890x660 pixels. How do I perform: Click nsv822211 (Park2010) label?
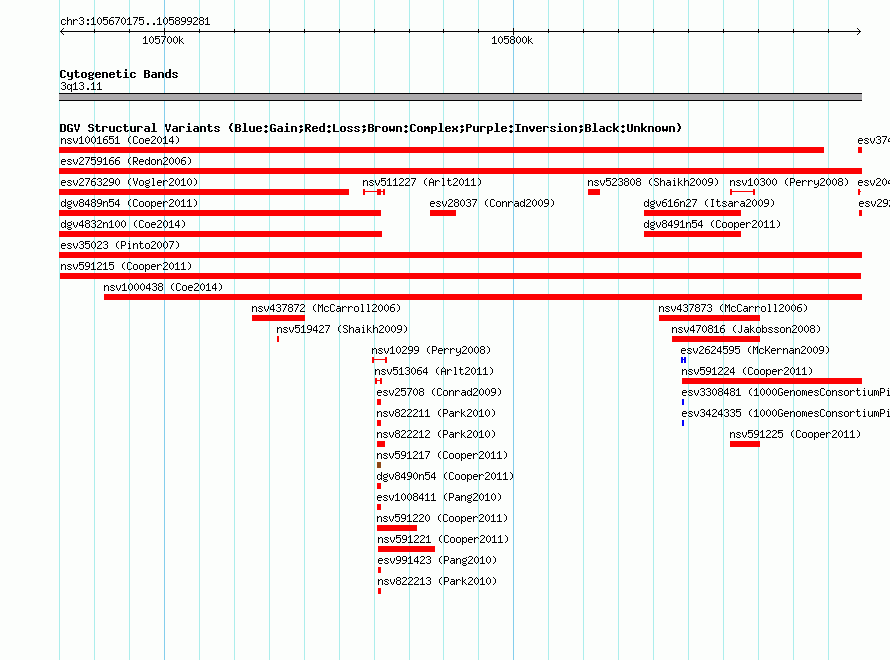[x=436, y=413]
